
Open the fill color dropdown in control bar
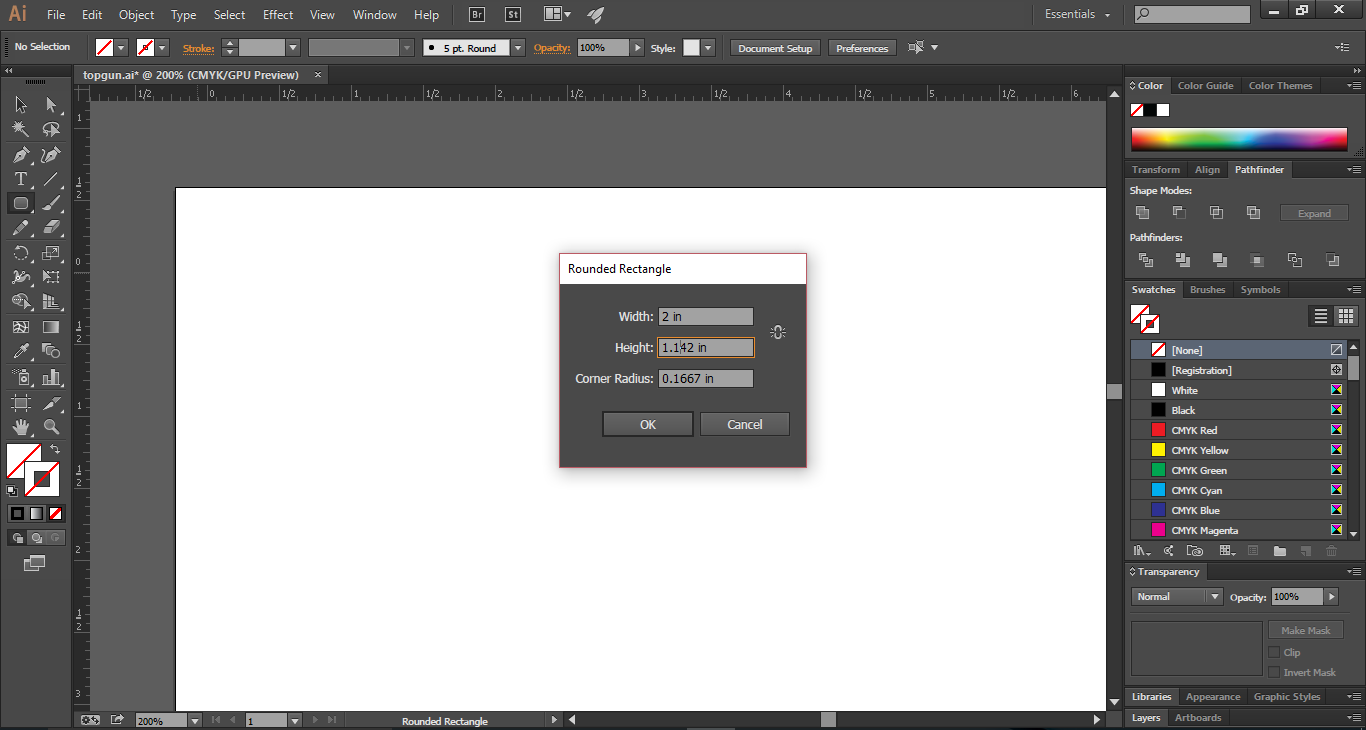click(122, 47)
